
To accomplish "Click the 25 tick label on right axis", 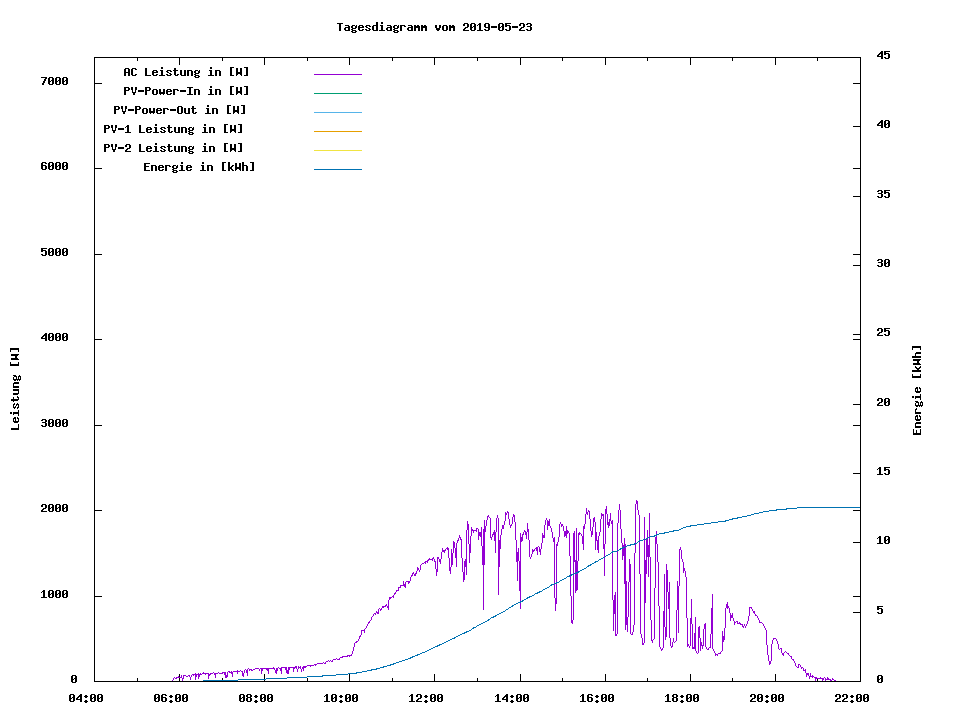I will [883, 332].
